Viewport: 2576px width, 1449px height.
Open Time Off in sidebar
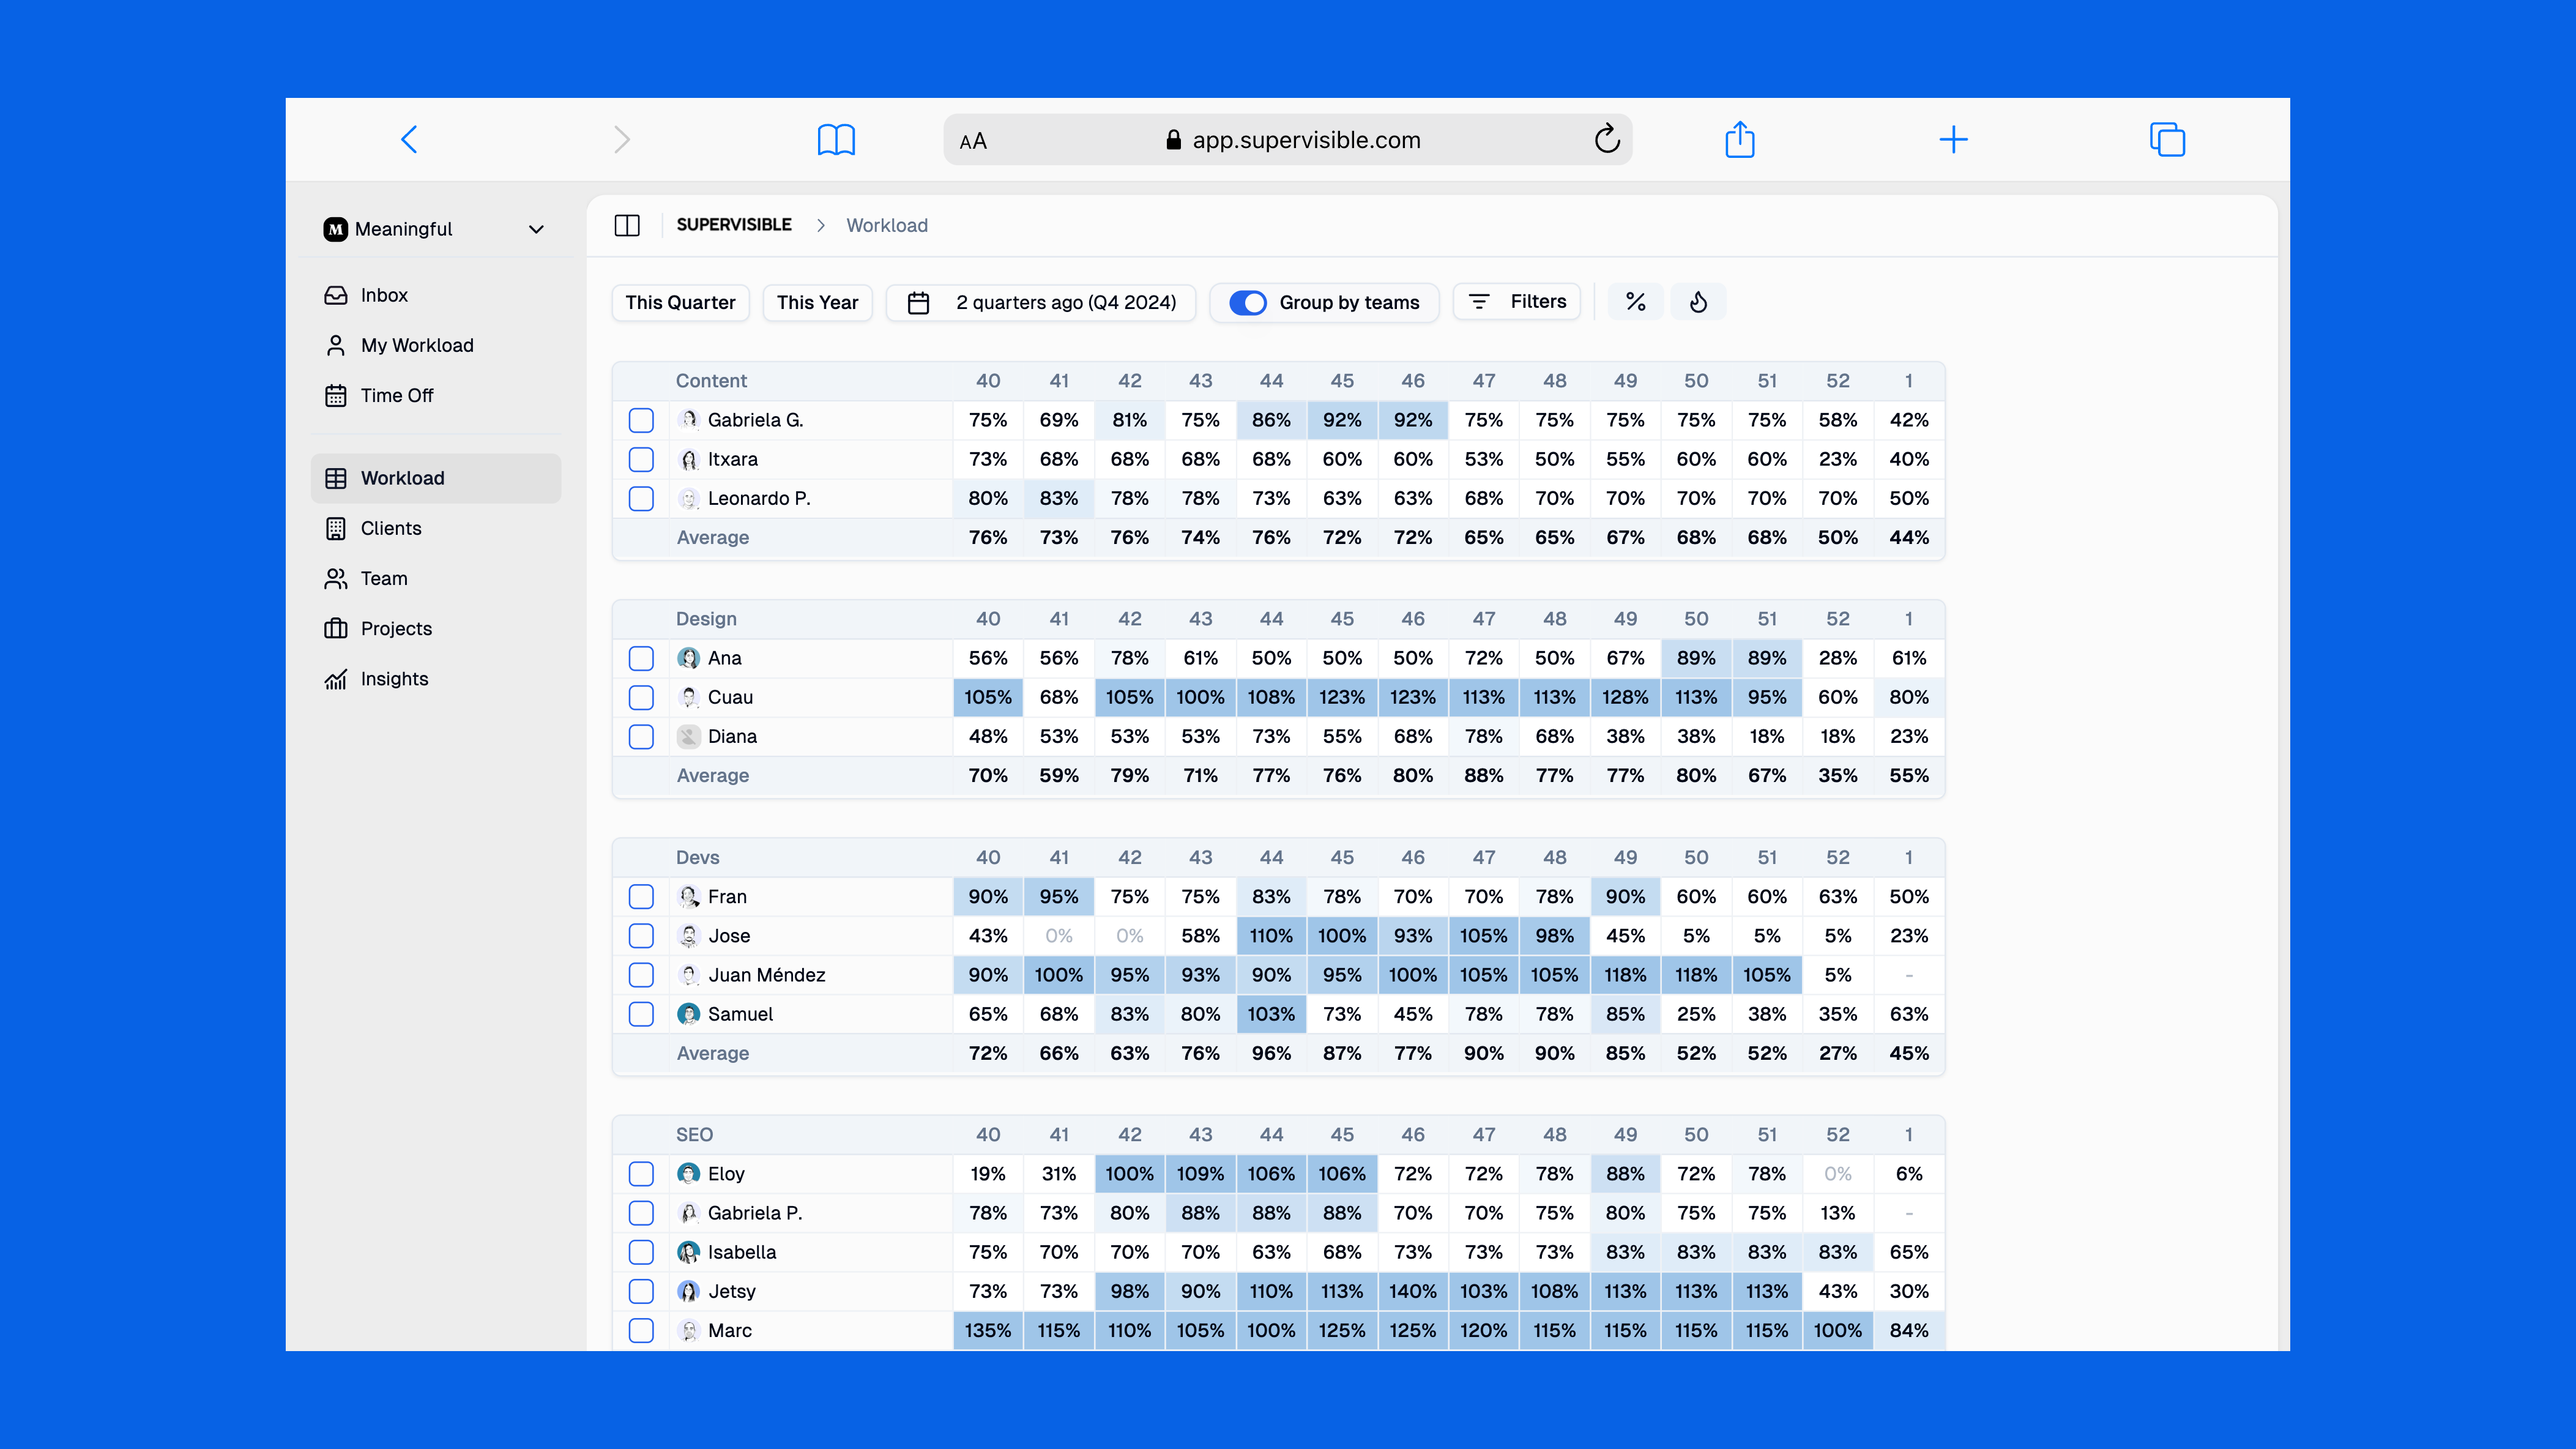(x=396, y=395)
